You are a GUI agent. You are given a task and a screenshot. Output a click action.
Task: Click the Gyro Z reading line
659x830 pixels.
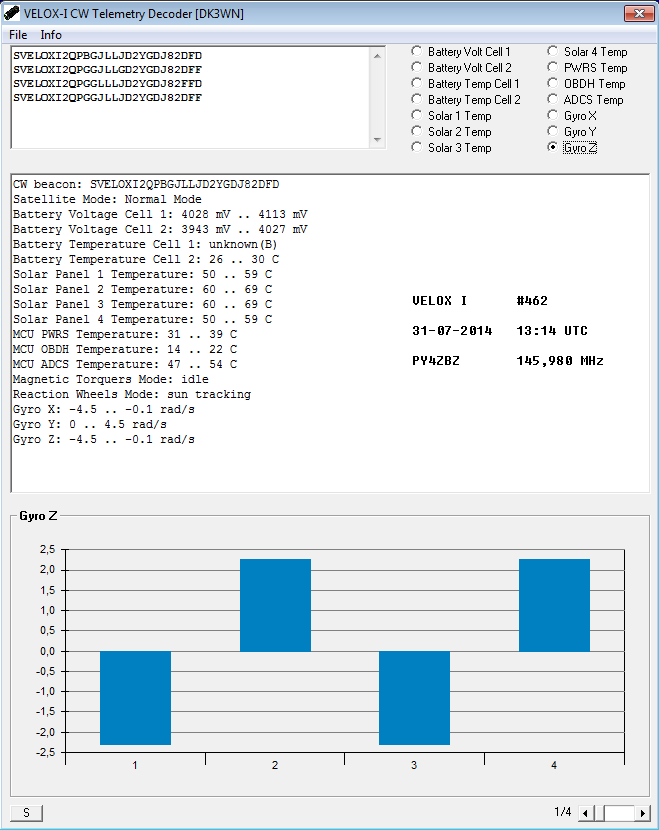(x=104, y=439)
